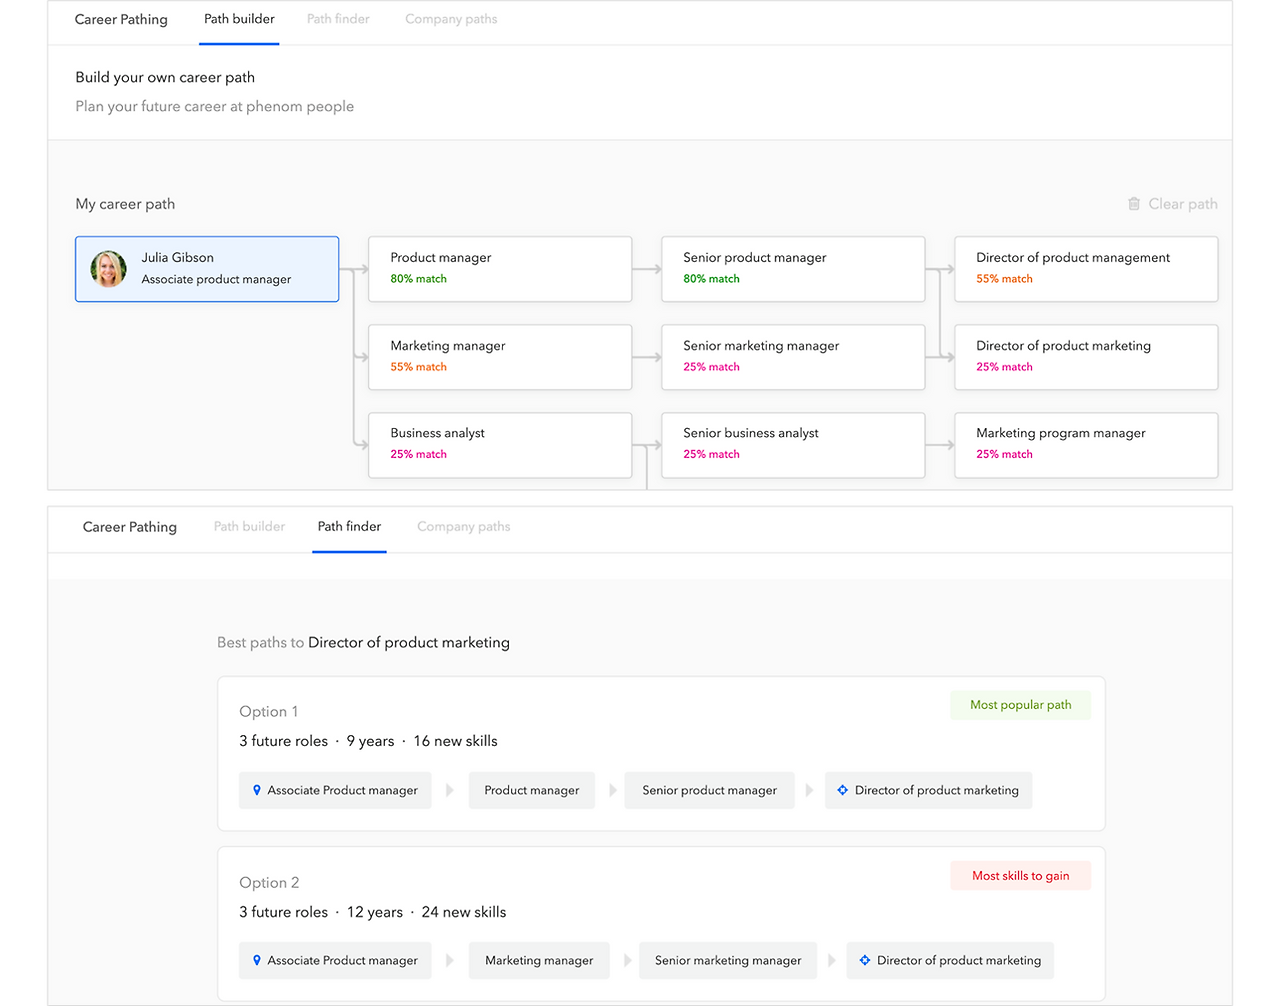The image size is (1280, 1006).
Task: Click the Most popular path badge
Action: (x=1020, y=705)
